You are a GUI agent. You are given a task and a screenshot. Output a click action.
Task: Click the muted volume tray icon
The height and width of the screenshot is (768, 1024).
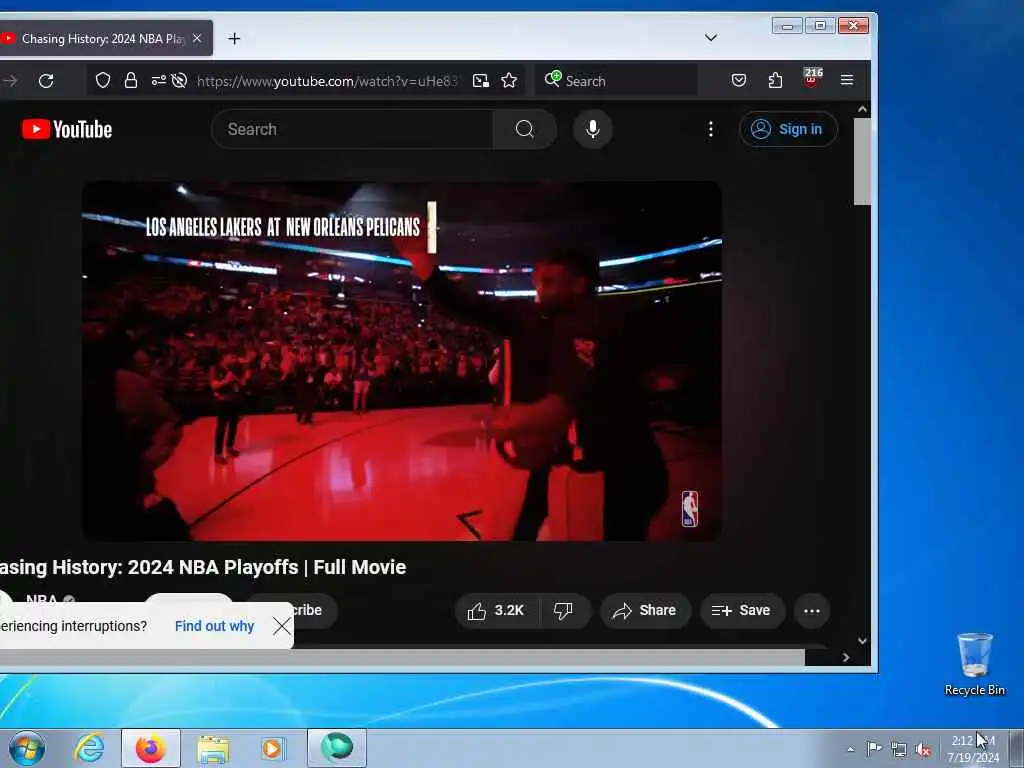click(923, 750)
